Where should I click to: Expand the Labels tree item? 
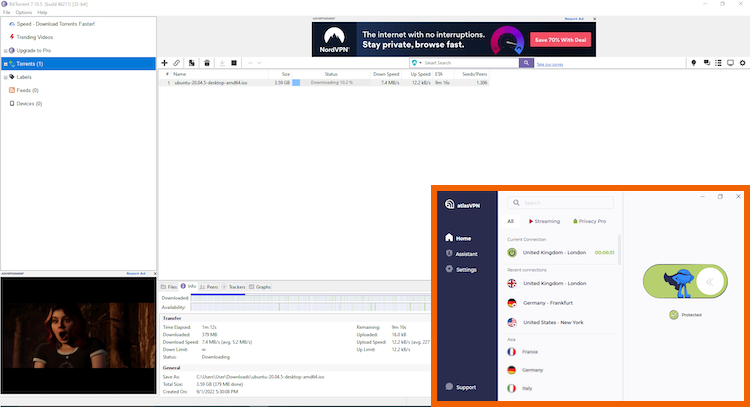coord(5,77)
